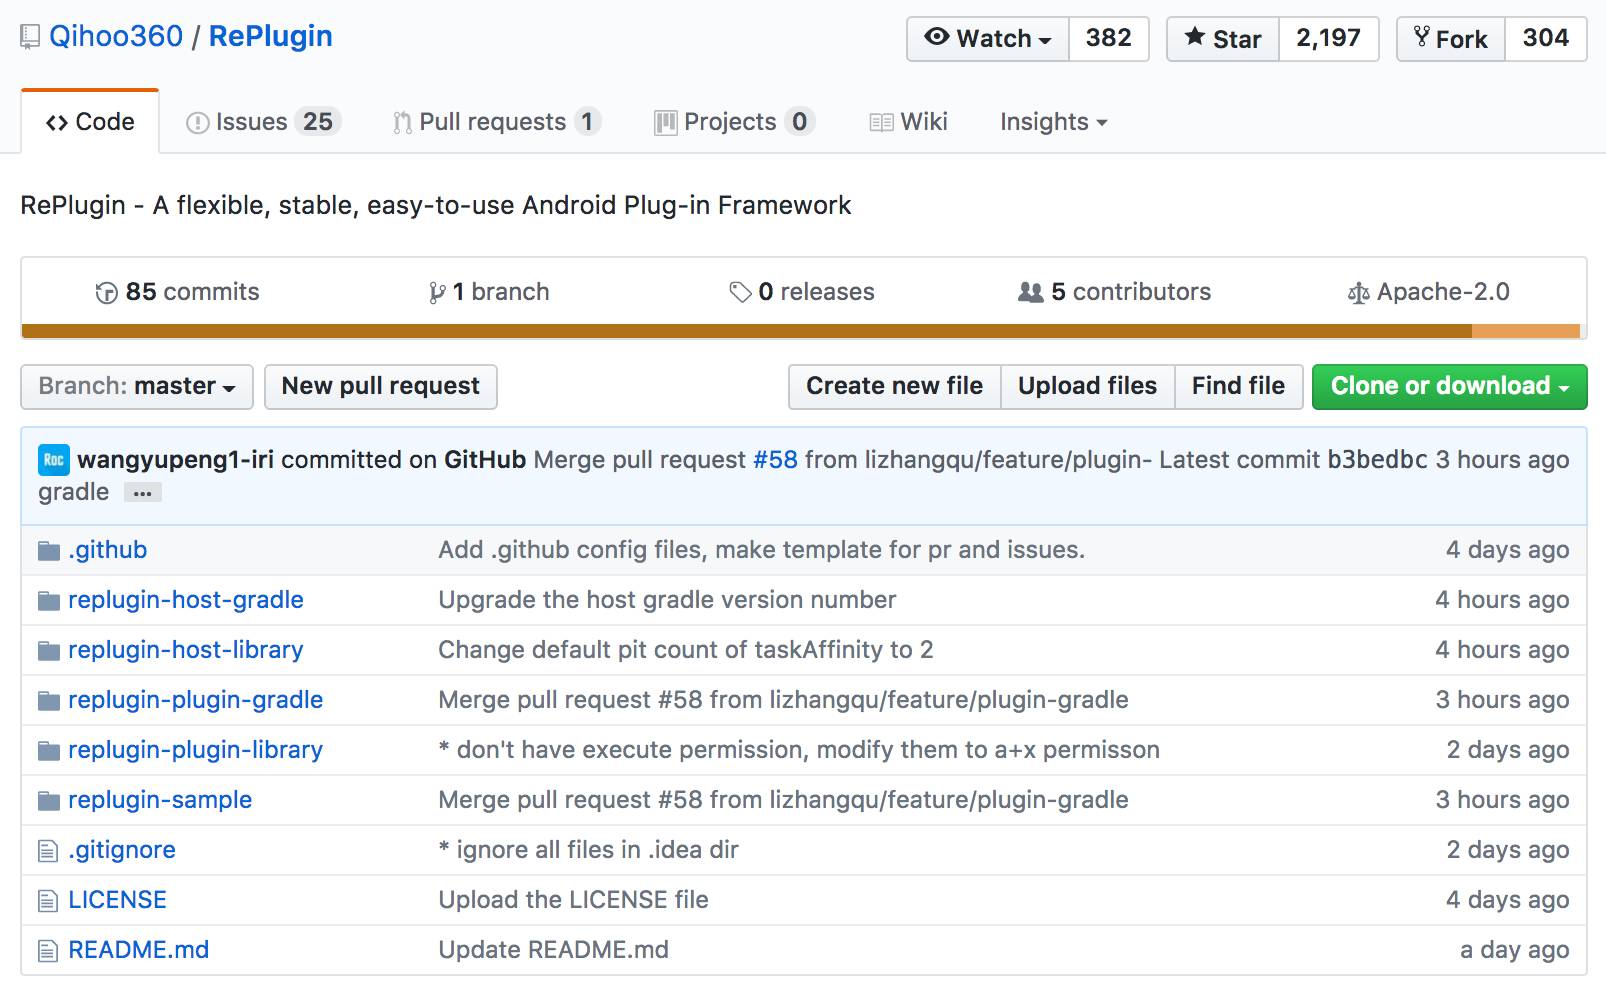Viewport: 1606px width, 990px height.
Task: Click the commits history clock icon
Action: point(106,293)
